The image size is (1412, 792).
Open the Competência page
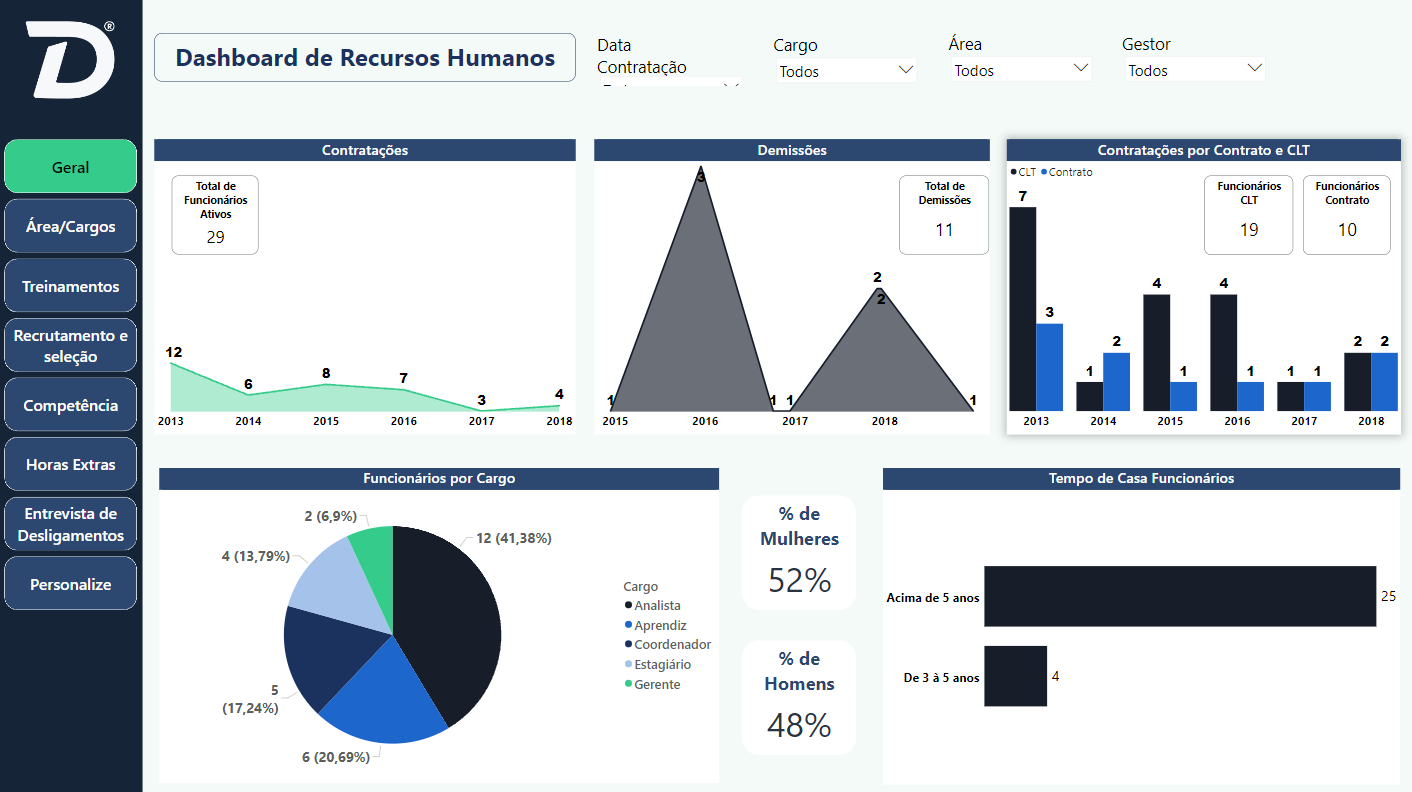click(71, 405)
